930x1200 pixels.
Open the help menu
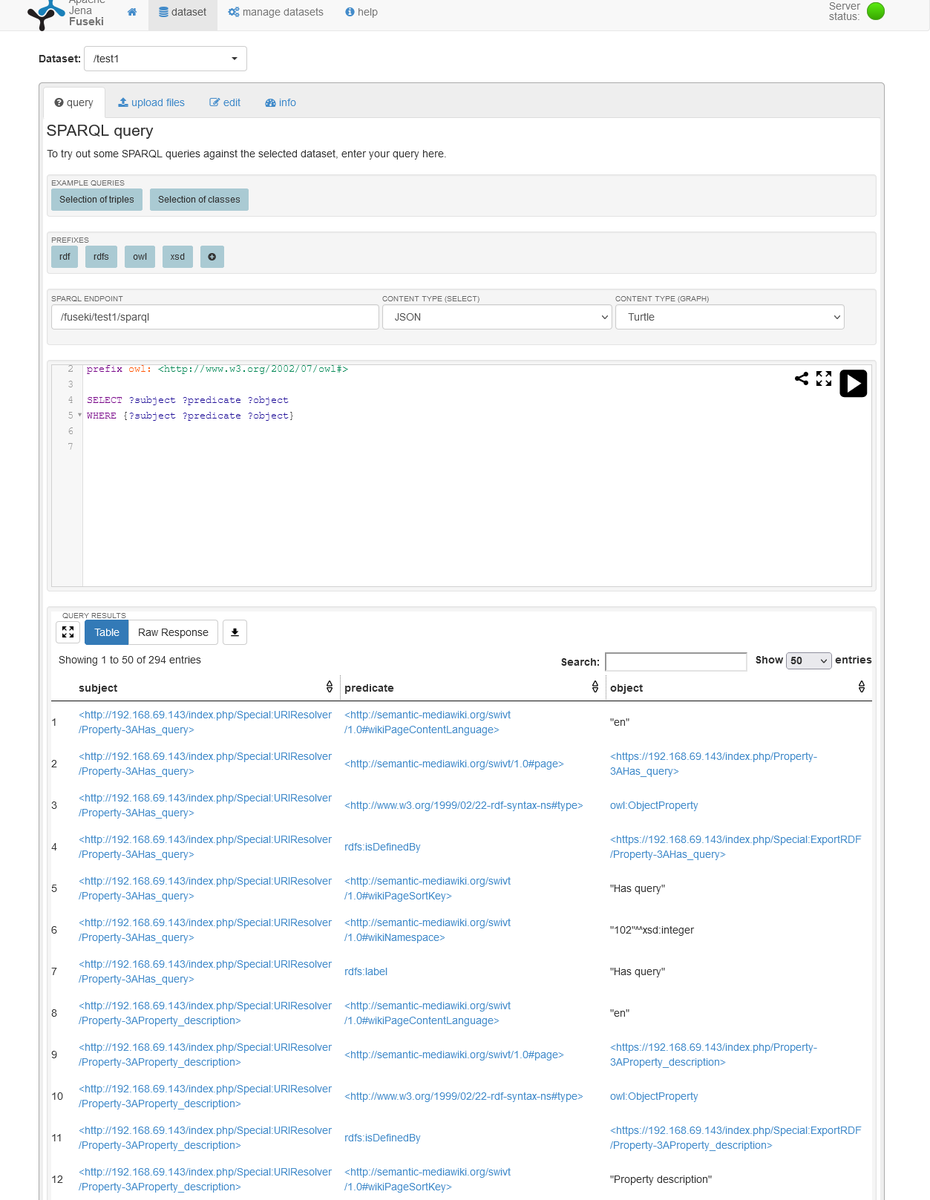coord(361,13)
